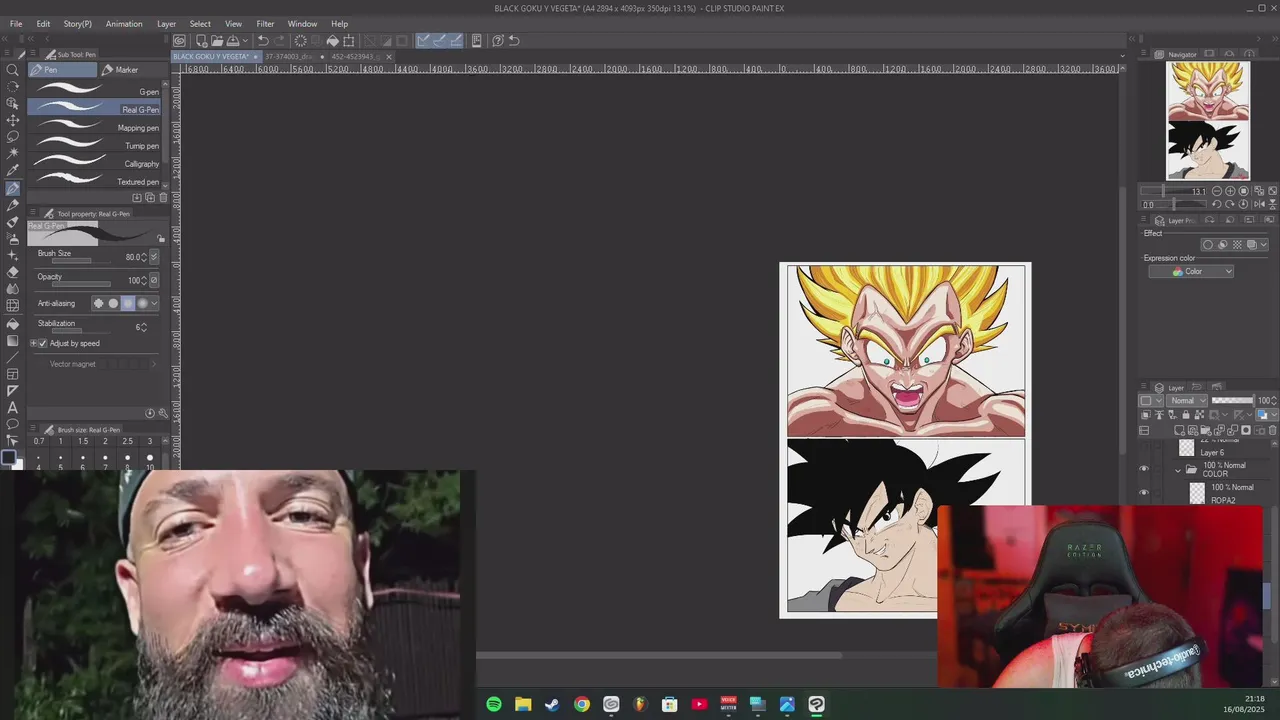Toggle first Snap to ruler button
This screenshot has height=720, width=1280.
click(x=424, y=41)
